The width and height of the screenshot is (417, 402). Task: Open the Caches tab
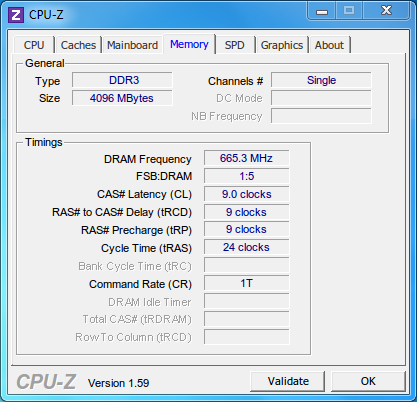pyautogui.click(x=78, y=45)
